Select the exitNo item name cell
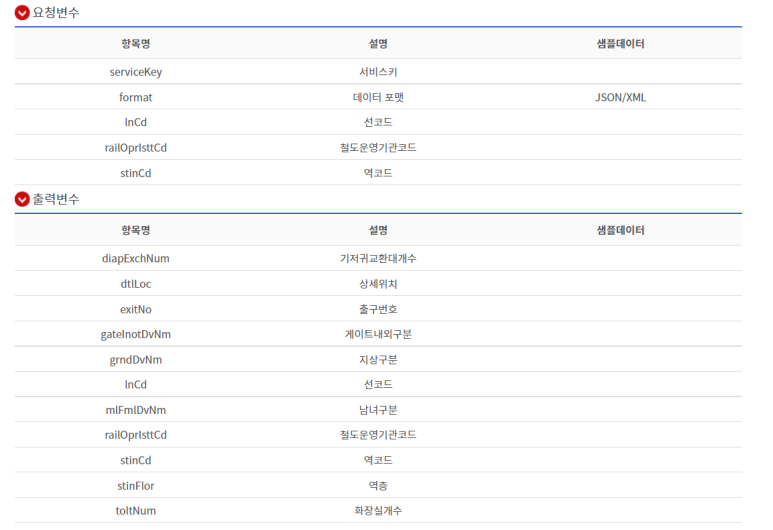 tap(136, 309)
